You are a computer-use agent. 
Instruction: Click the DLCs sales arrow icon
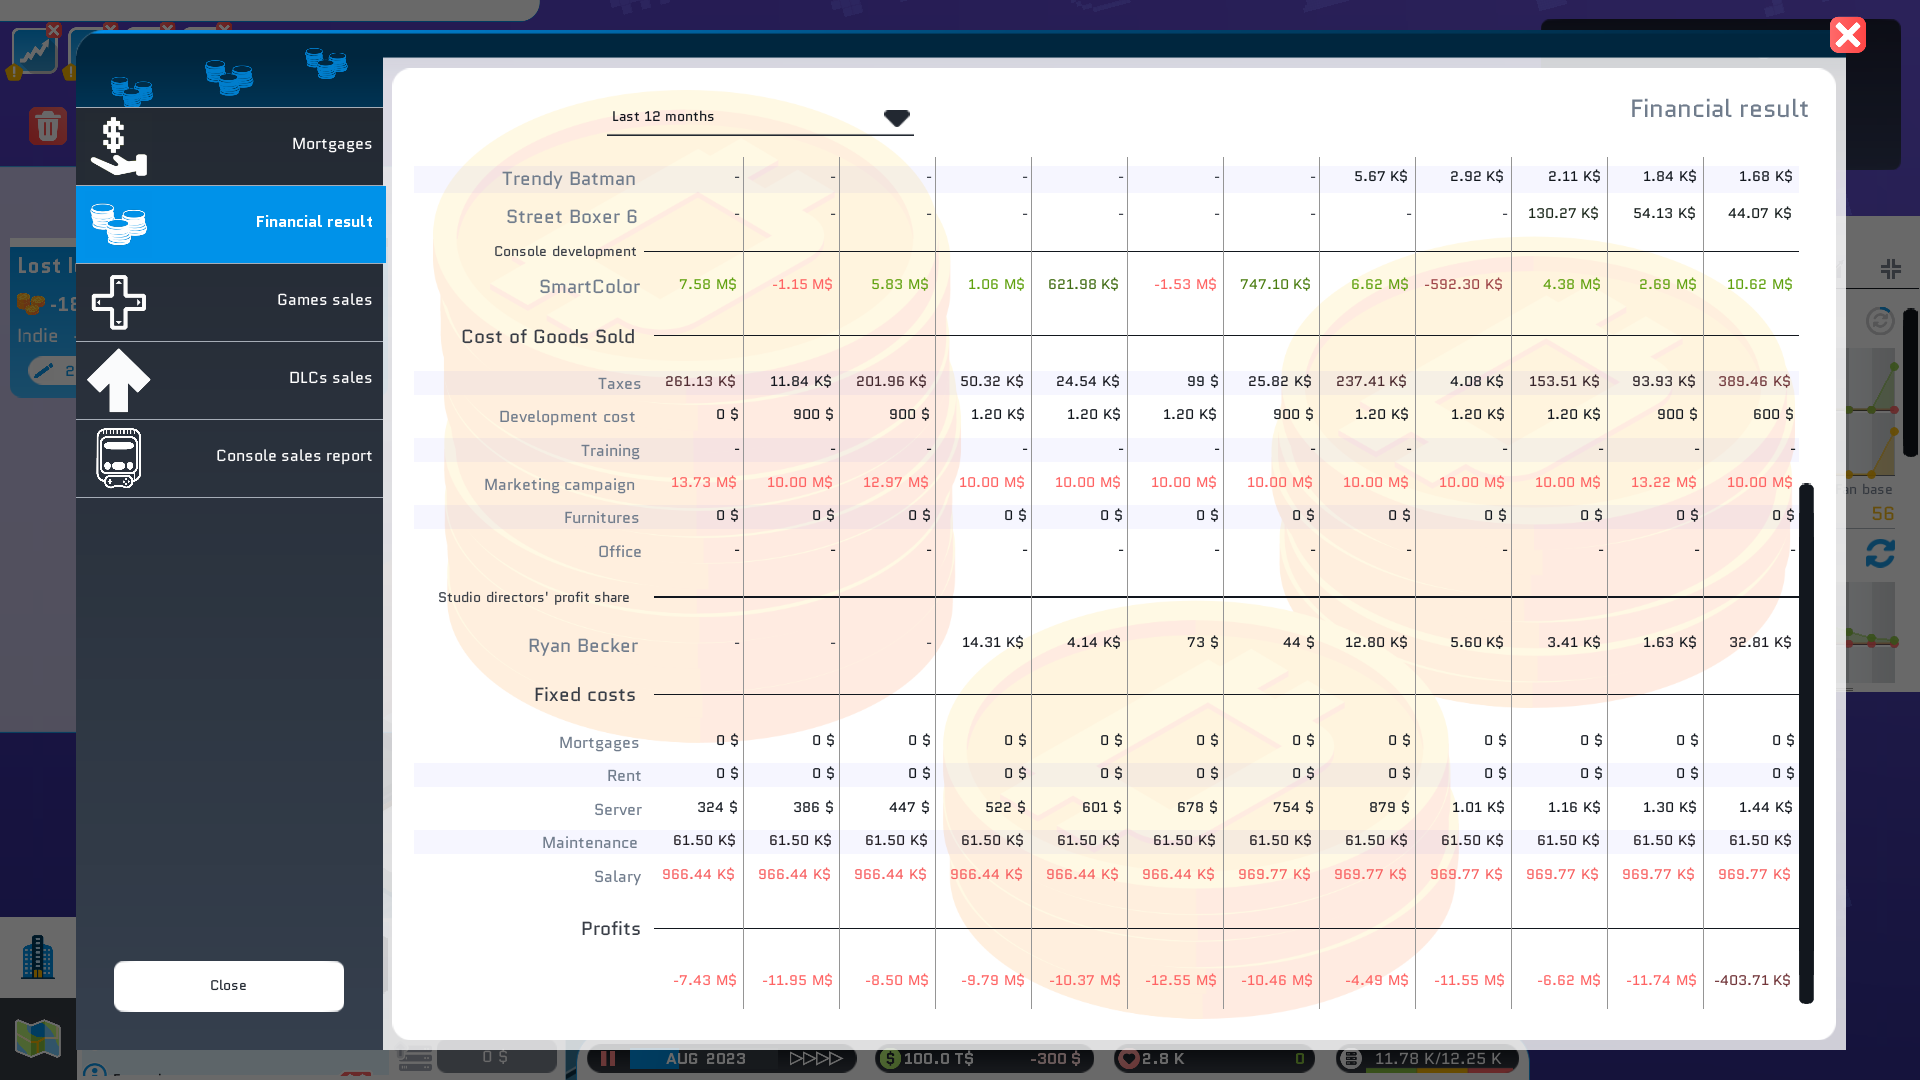(118, 380)
